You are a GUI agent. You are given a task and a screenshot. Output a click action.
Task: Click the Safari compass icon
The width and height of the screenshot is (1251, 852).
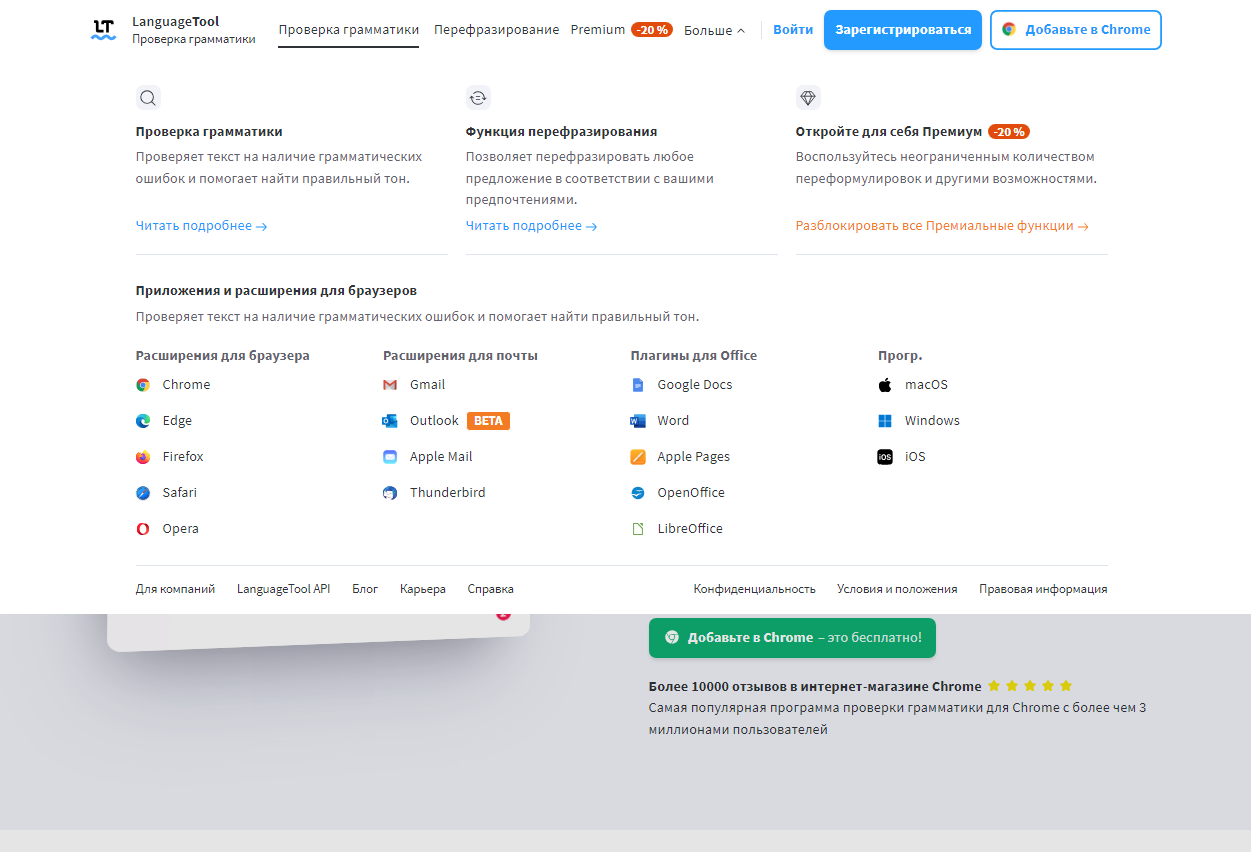[x=143, y=493]
